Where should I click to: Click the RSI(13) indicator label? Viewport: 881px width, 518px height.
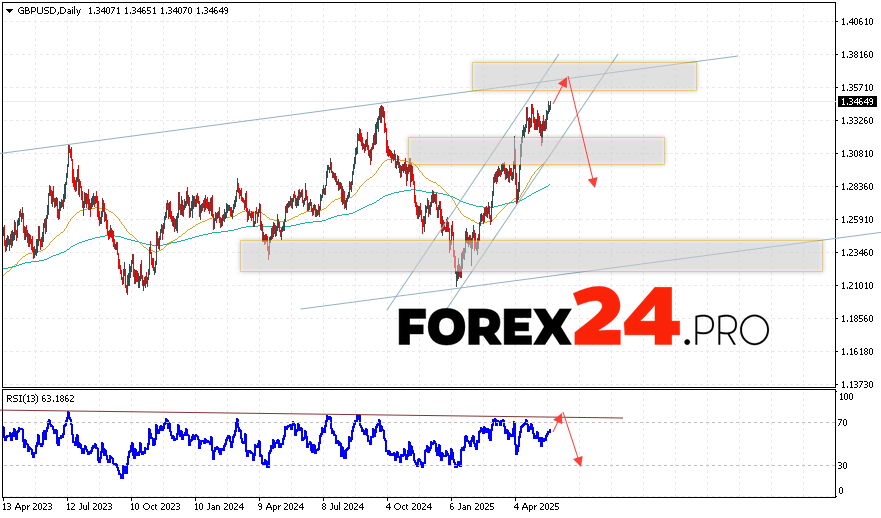point(38,399)
